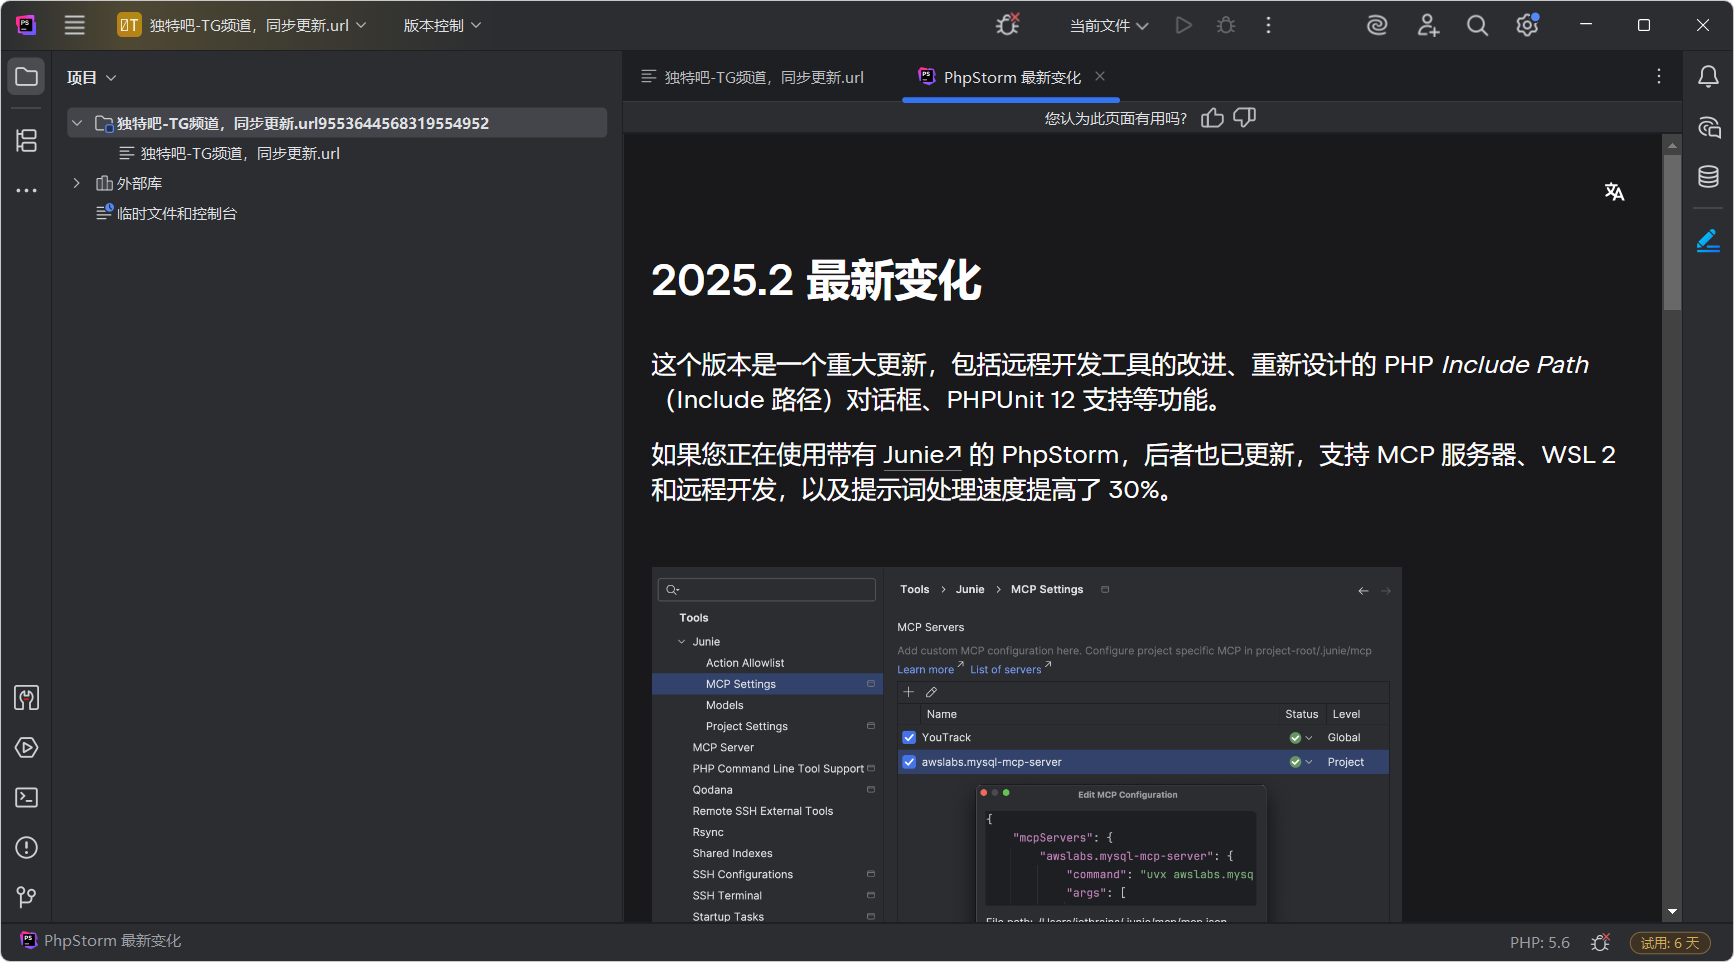Click the thumbs up feedback icon
Image resolution: width=1734 pixels, height=962 pixels.
point(1212,118)
